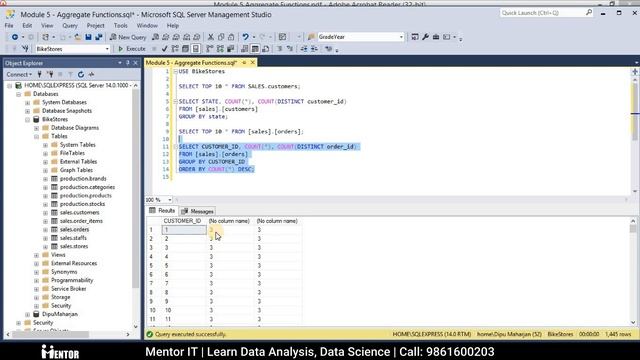Open the File menu
This screenshot has width=640, height=360.
click(9, 26)
